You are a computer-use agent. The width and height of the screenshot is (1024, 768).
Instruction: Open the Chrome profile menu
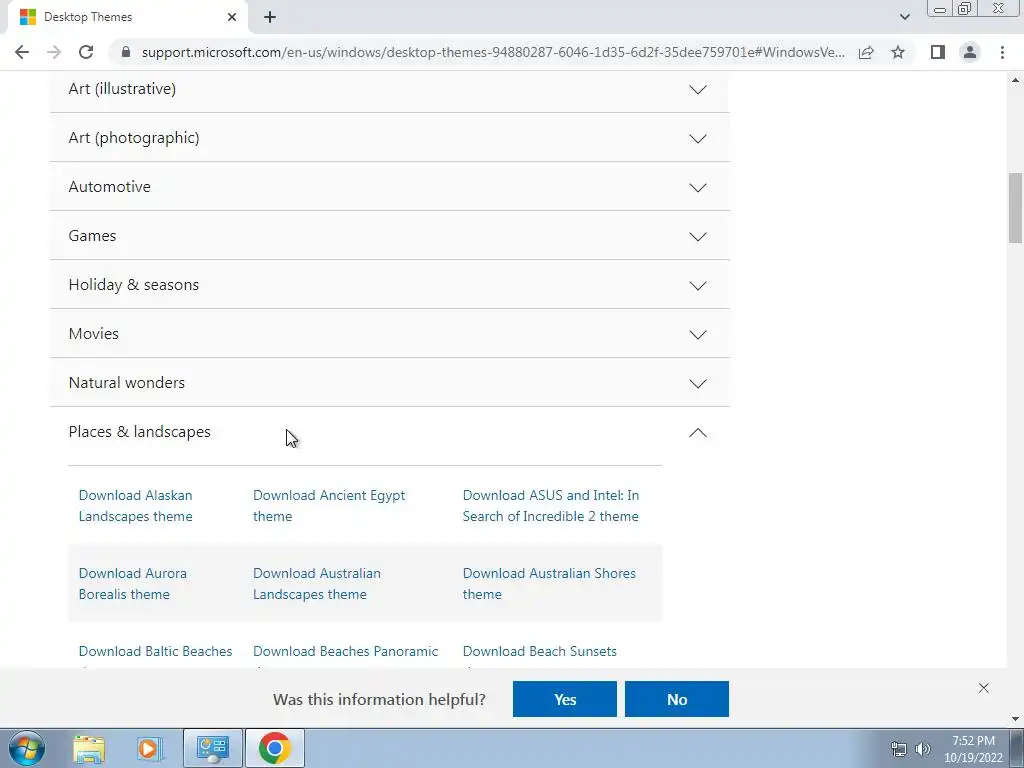(x=970, y=52)
